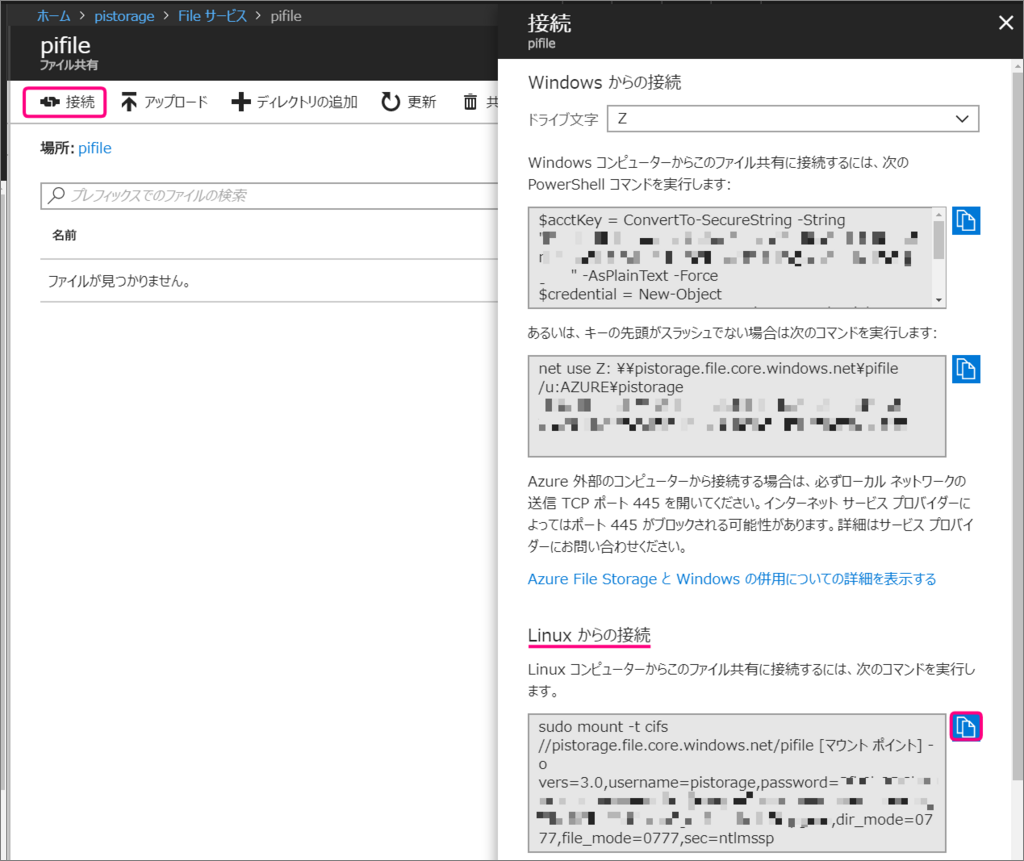The image size is (1024, 861).
Task: Click the アップロード upload button
Action: [165, 102]
